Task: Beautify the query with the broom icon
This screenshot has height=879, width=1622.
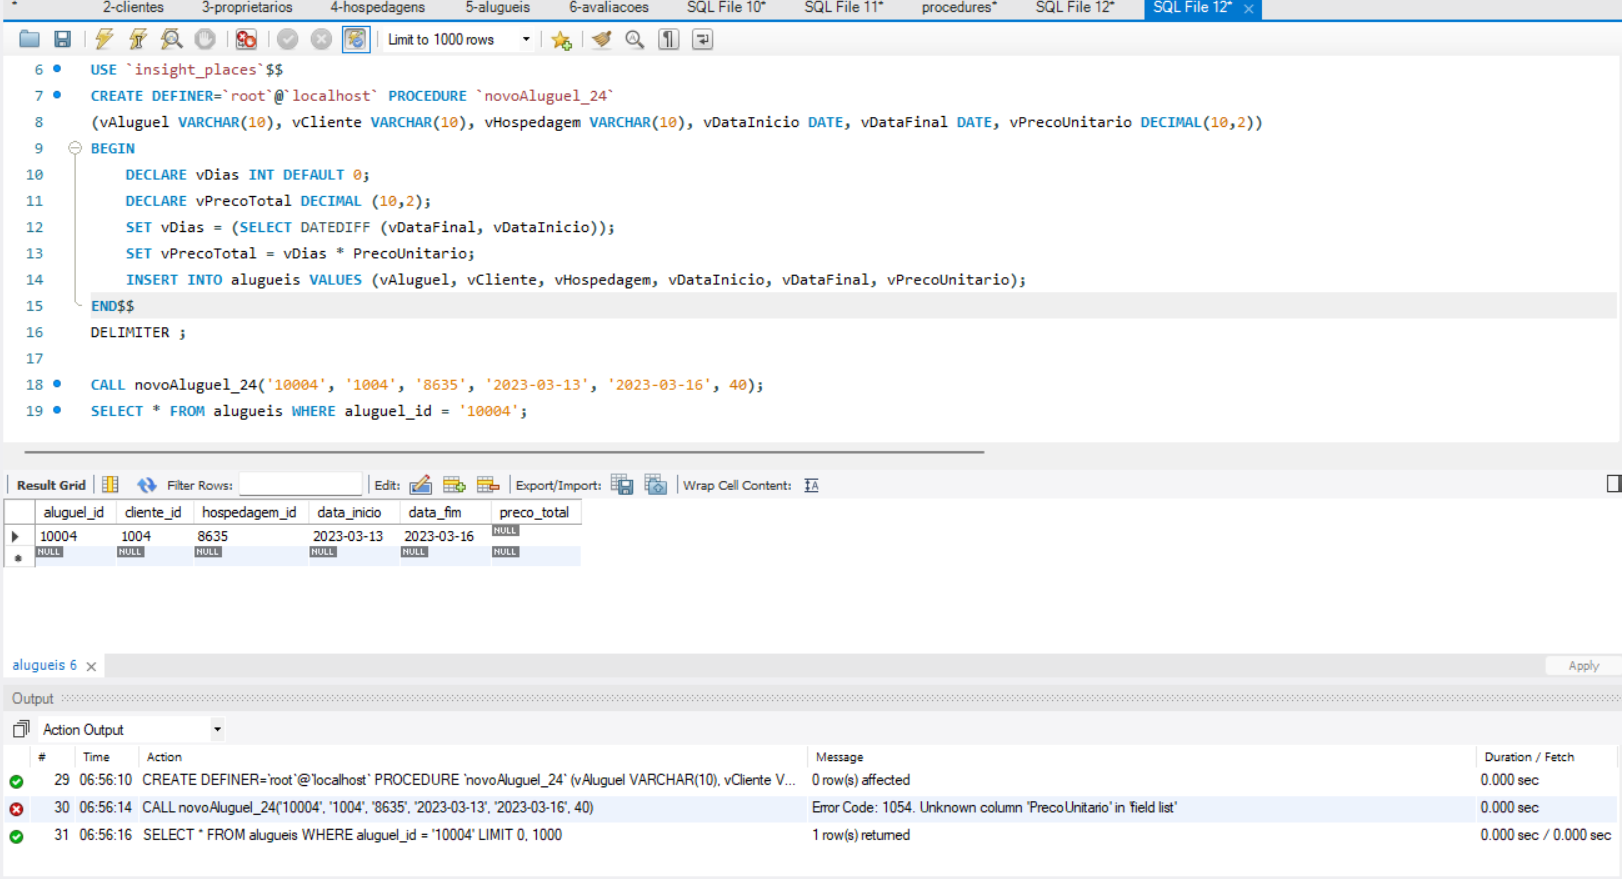Action: (x=601, y=40)
